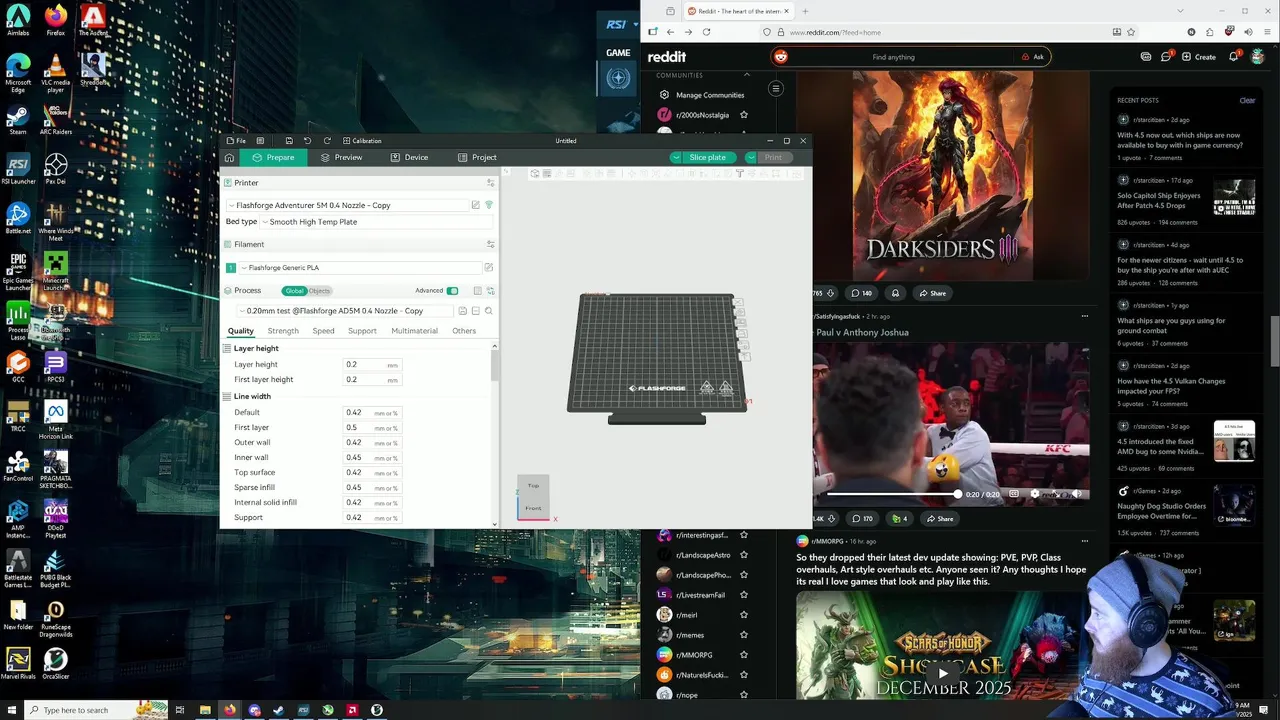Open Bed type Smooth High Temp Plate dropdown

click(376, 222)
